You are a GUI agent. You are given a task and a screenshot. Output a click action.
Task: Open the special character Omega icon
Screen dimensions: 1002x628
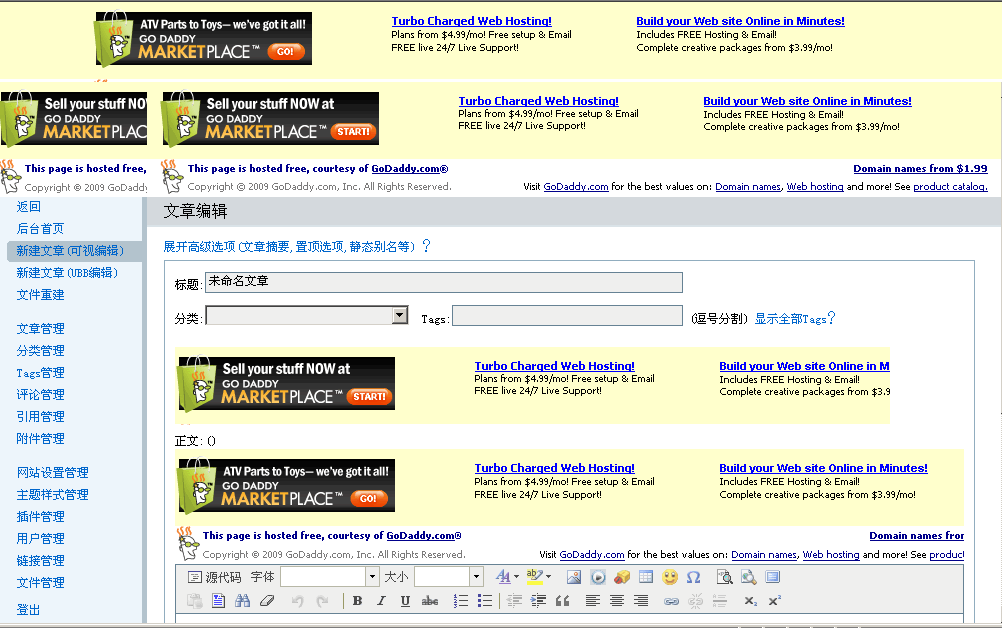[693, 577]
